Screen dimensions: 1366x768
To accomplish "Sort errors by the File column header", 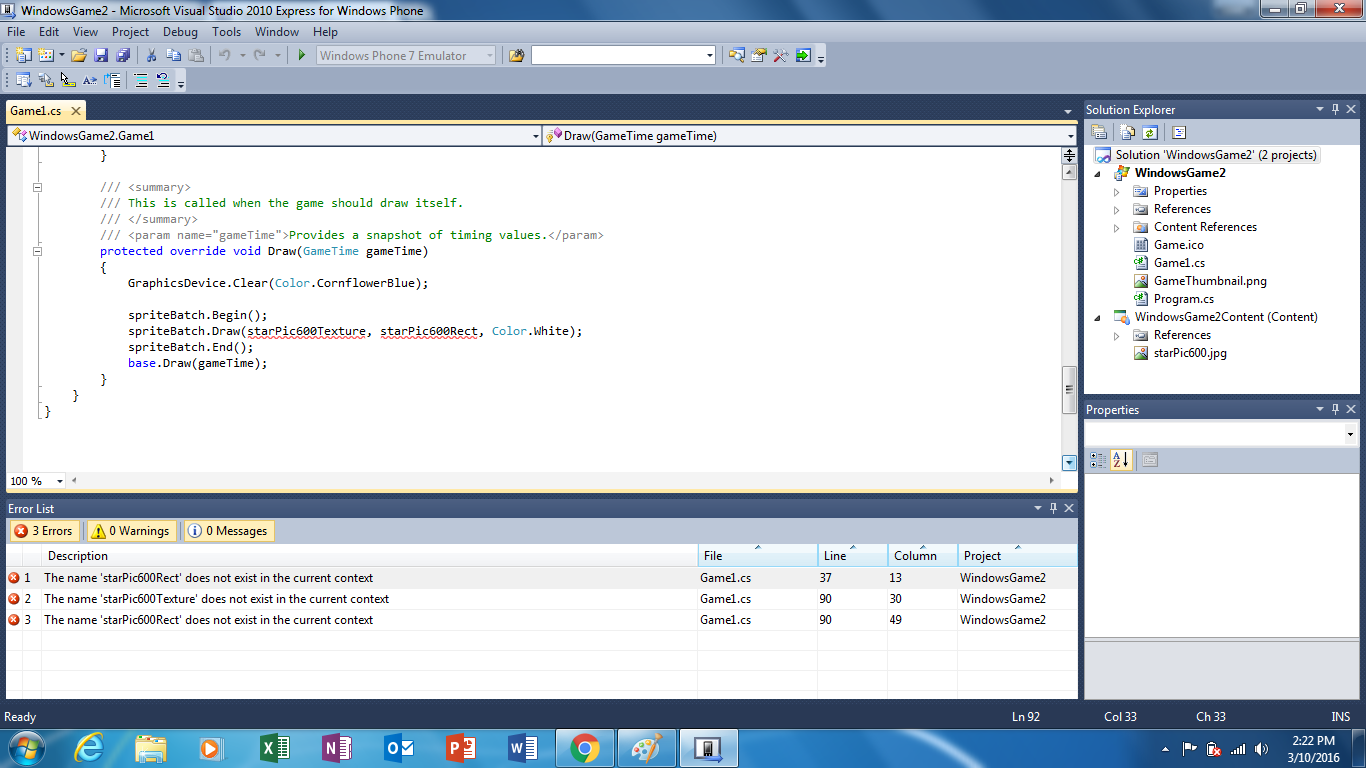I will pyautogui.click(x=758, y=556).
